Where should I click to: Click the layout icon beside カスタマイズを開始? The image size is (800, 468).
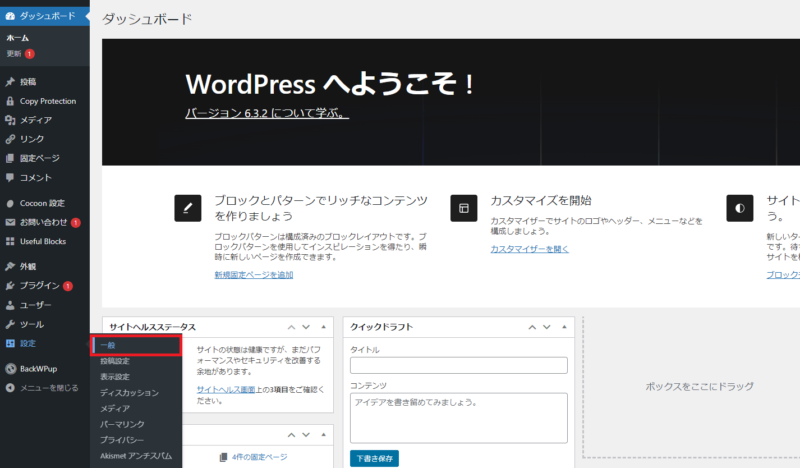point(464,208)
